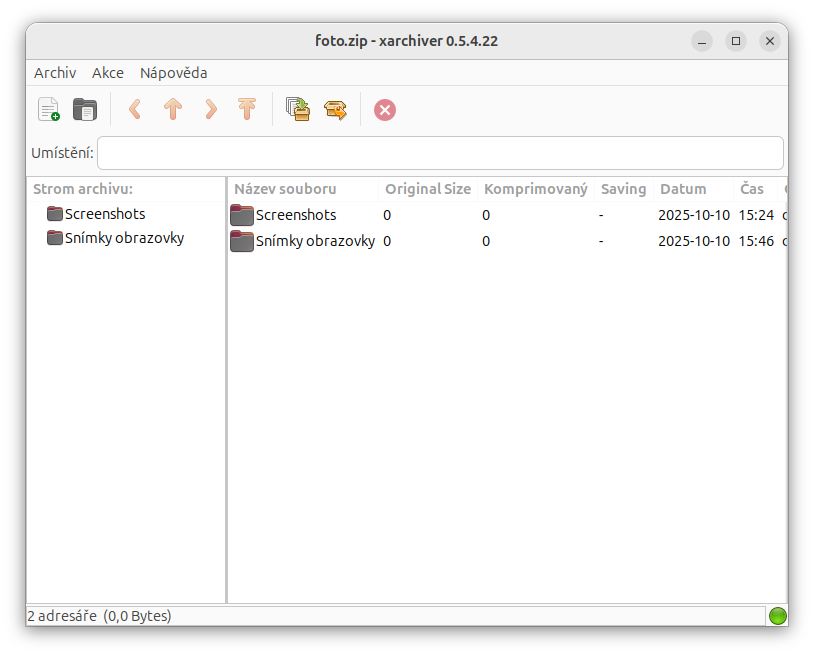Select the Snímky obrazovky folder icon

pyautogui.click(x=241, y=241)
